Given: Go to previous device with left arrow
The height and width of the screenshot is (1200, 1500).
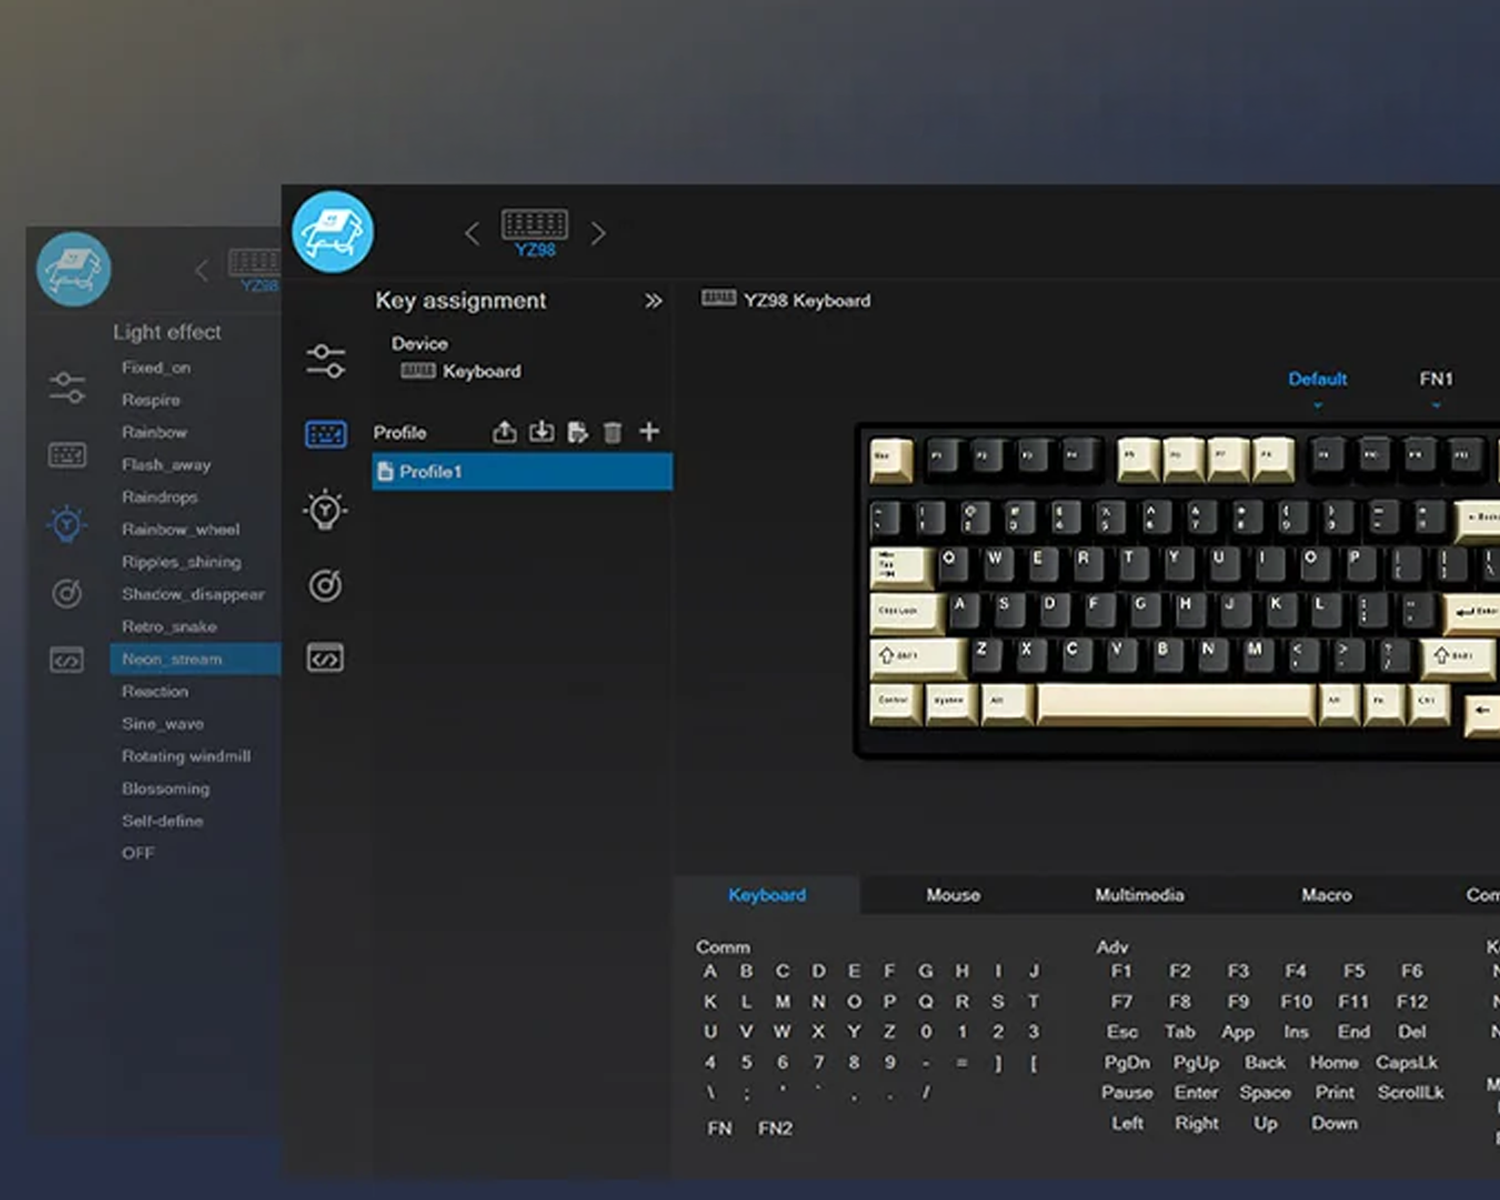Looking at the screenshot, I should point(472,234).
